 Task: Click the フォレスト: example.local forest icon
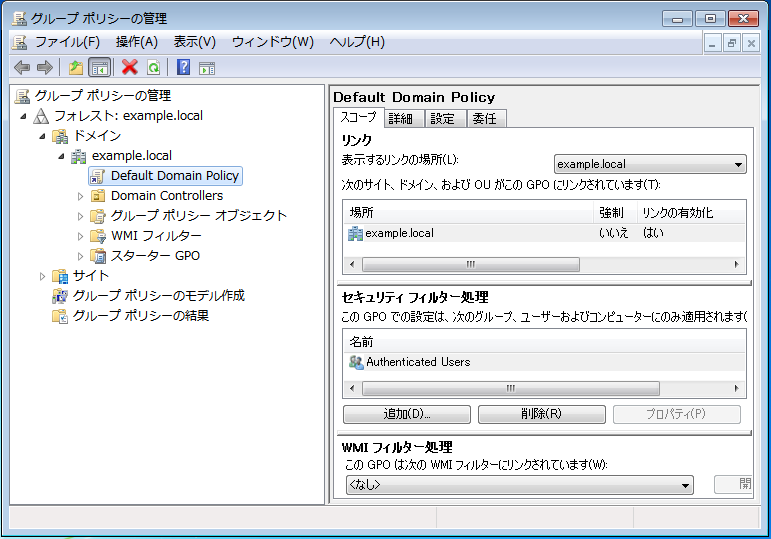[x=41, y=116]
